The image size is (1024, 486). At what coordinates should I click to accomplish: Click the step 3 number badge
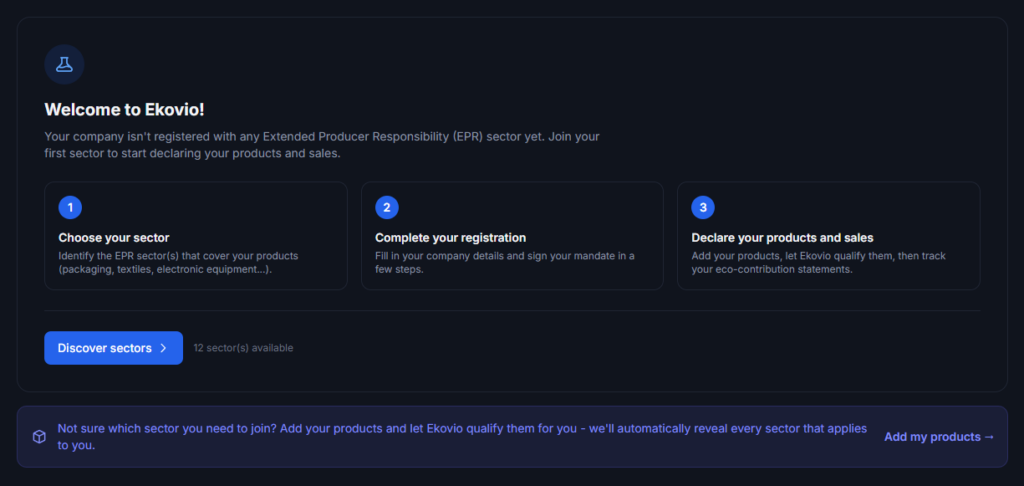[x=703, y=208]
